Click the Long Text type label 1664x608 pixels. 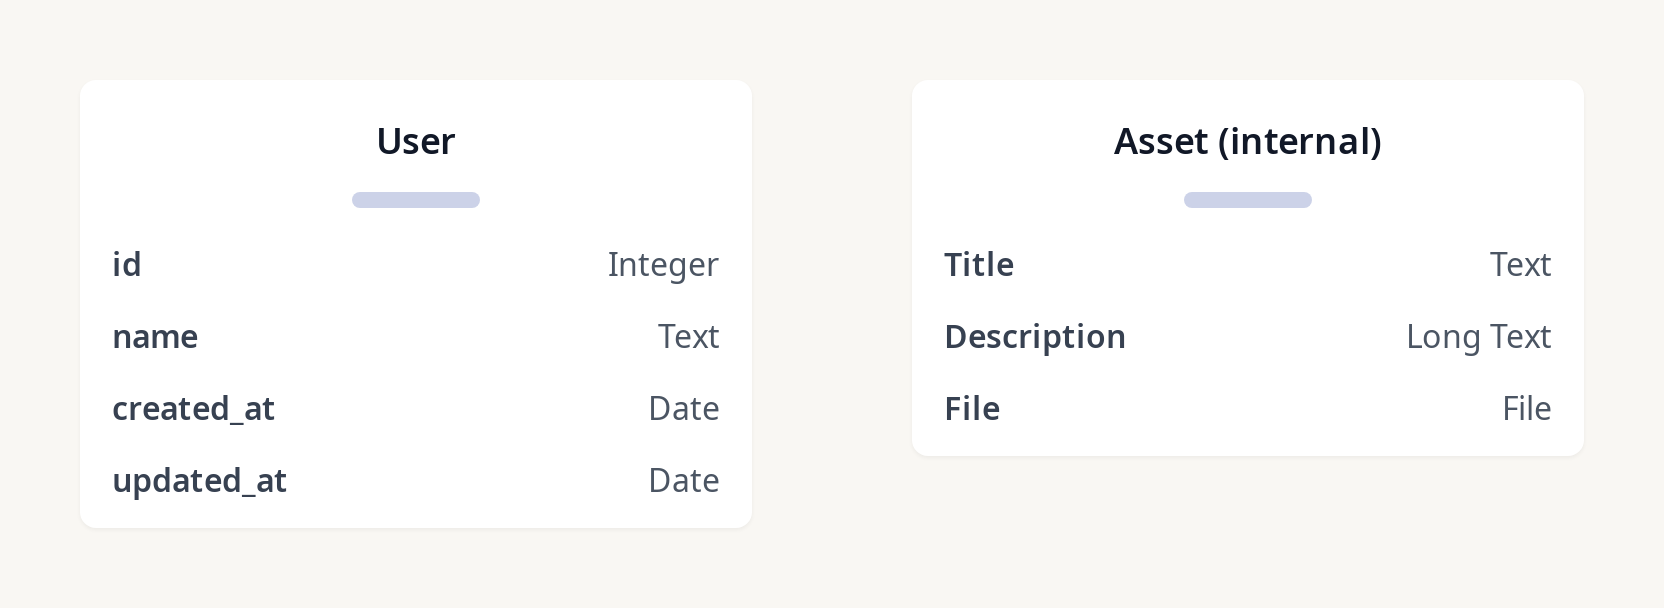click(1478, 337)
